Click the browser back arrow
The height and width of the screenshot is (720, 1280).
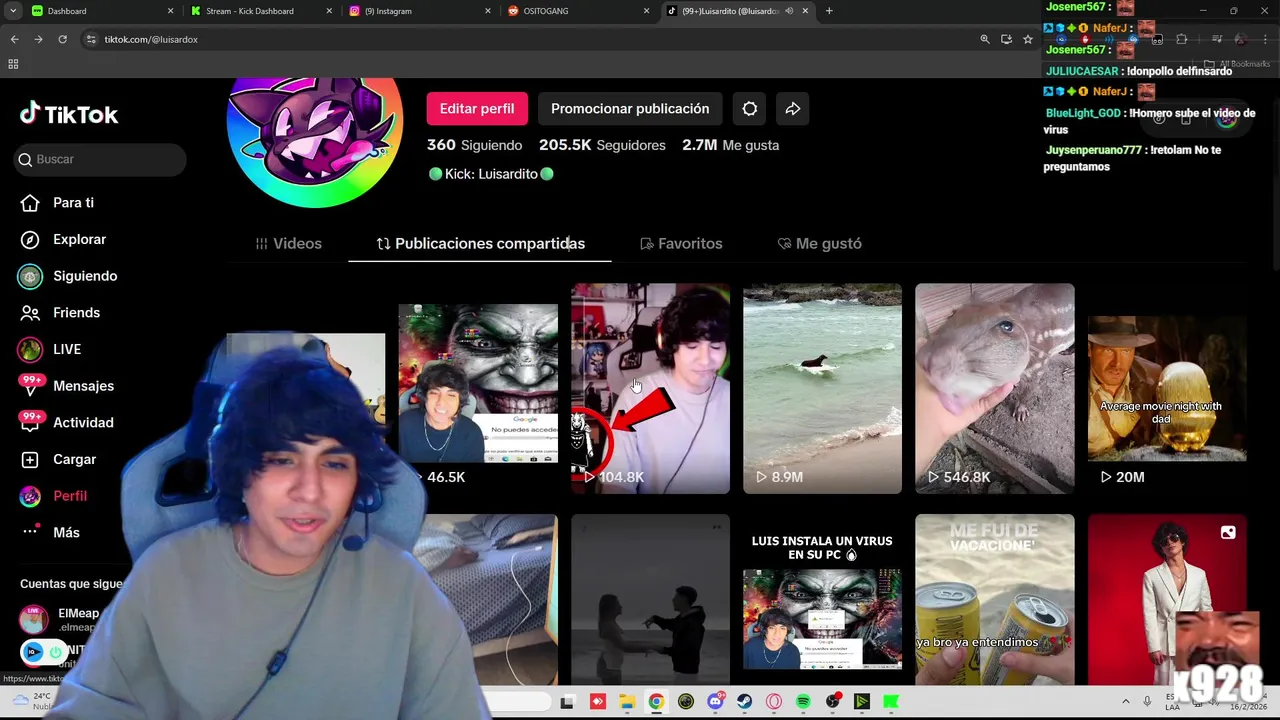[14, 39]
